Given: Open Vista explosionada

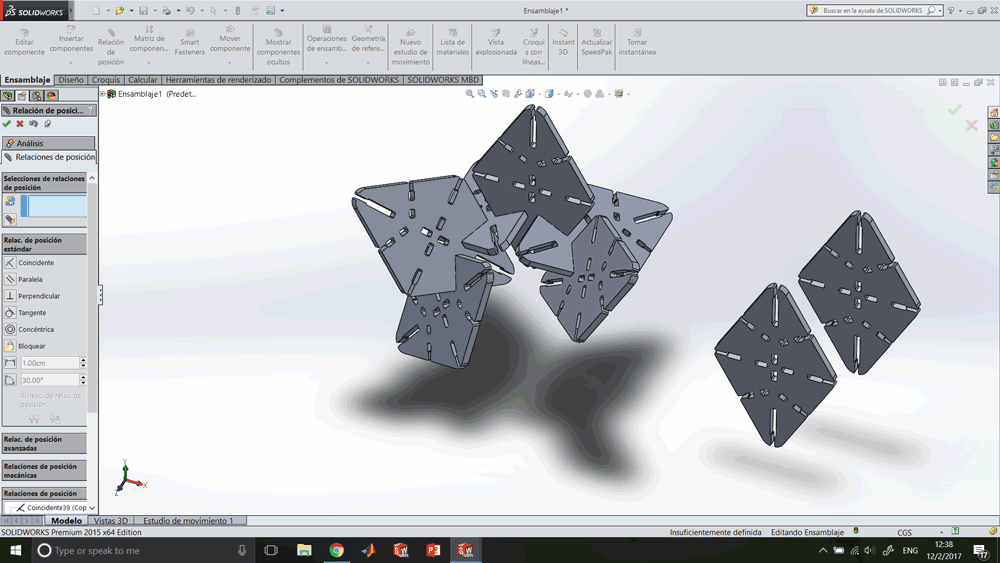Looking at the screenshot, I should 496,43.
